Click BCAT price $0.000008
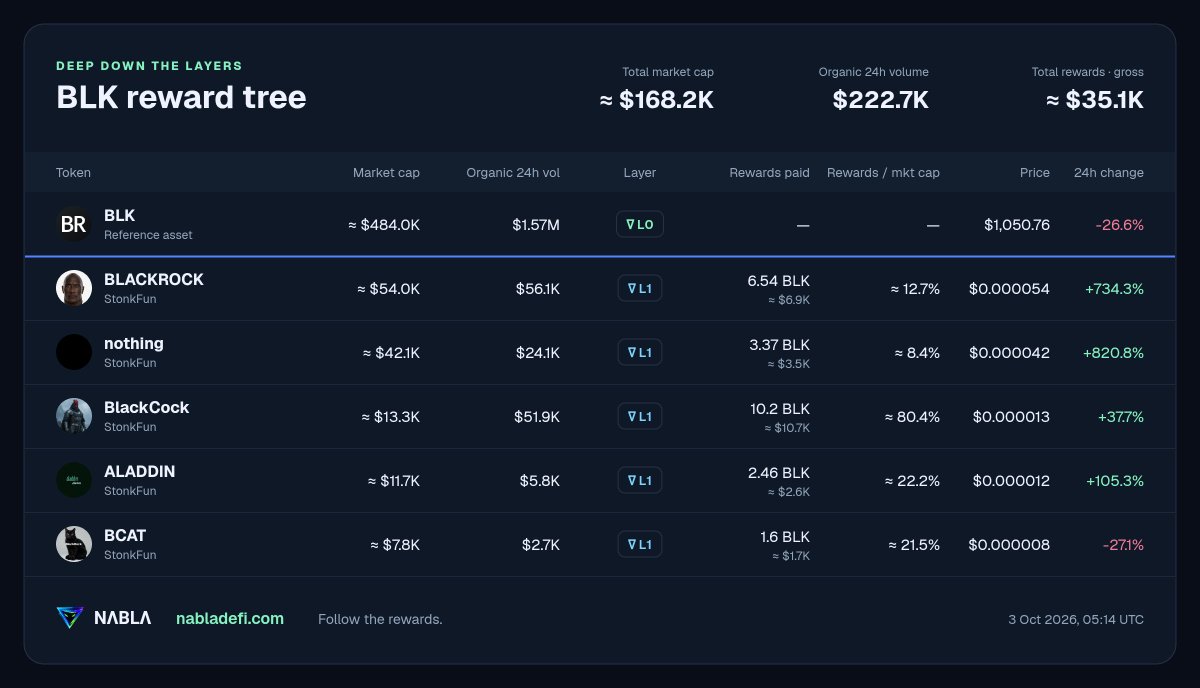The height and width of the screenshot is (688, 1200). pyautogui.click(x=1009, y=545)
